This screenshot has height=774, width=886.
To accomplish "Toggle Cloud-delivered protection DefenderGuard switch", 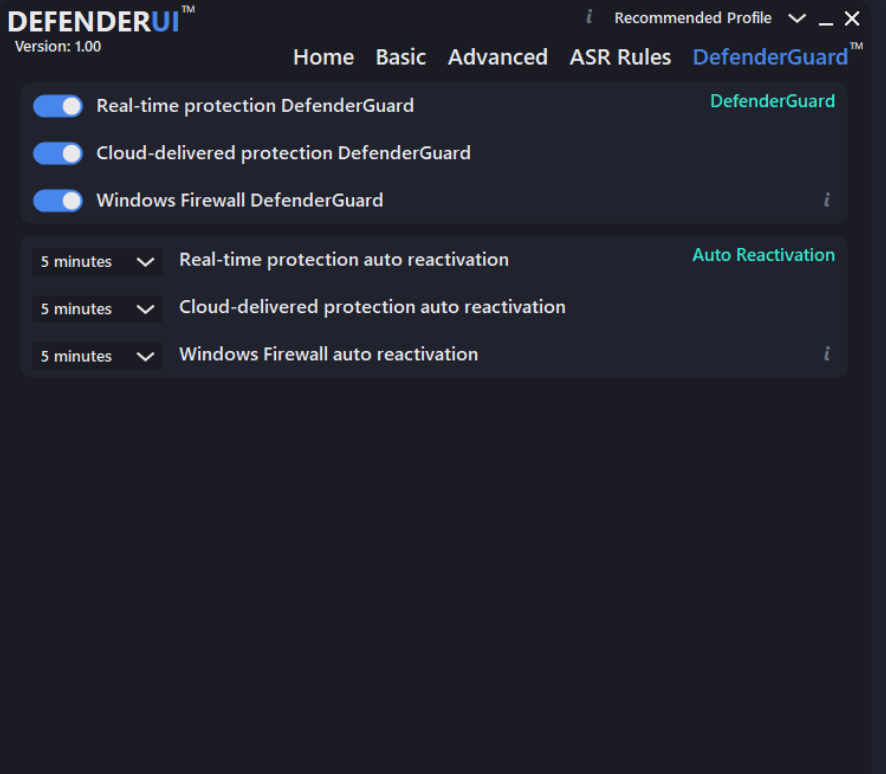I will point(58,154).
